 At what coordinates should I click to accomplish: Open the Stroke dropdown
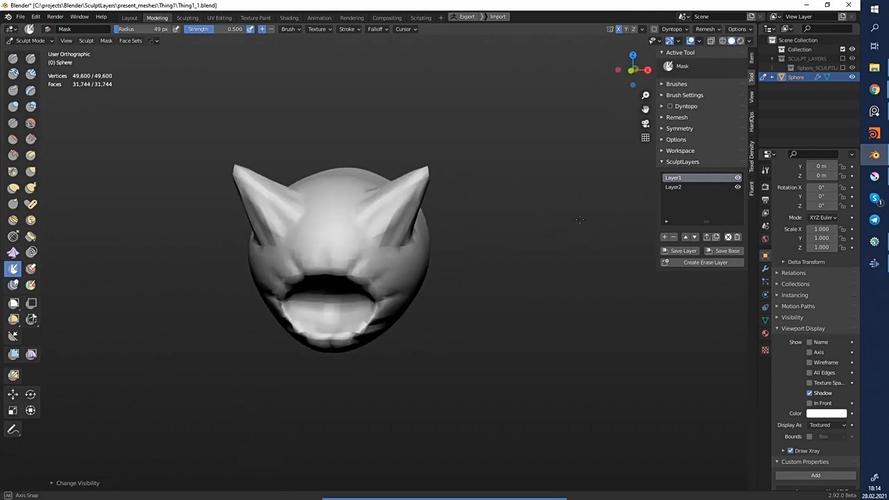tap(349, 29)
